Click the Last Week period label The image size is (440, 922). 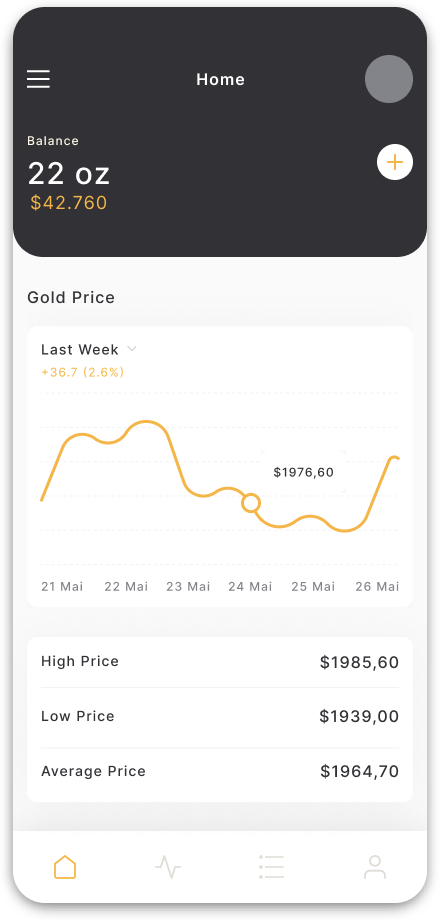[79, 349]
